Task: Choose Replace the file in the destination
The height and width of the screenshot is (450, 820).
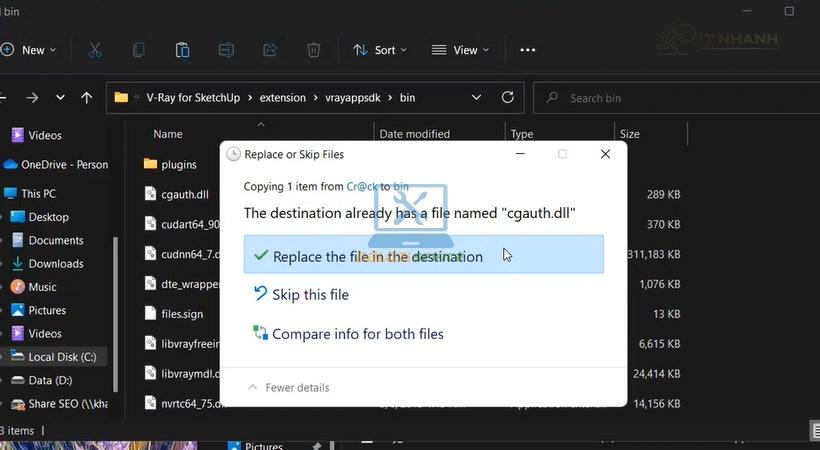Action: coord(424,254)
